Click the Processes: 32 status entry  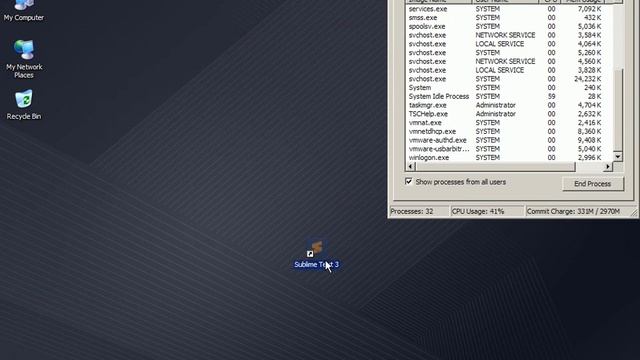click(x=419, y=211)
